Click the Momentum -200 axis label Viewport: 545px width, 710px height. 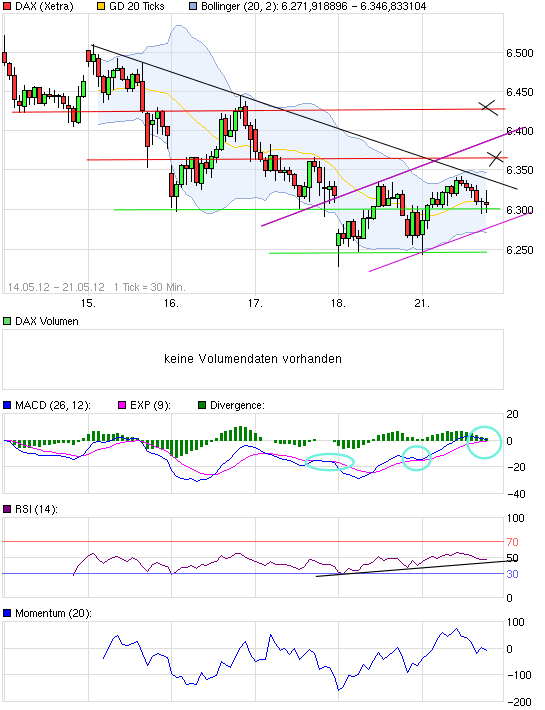click(519, 702)
